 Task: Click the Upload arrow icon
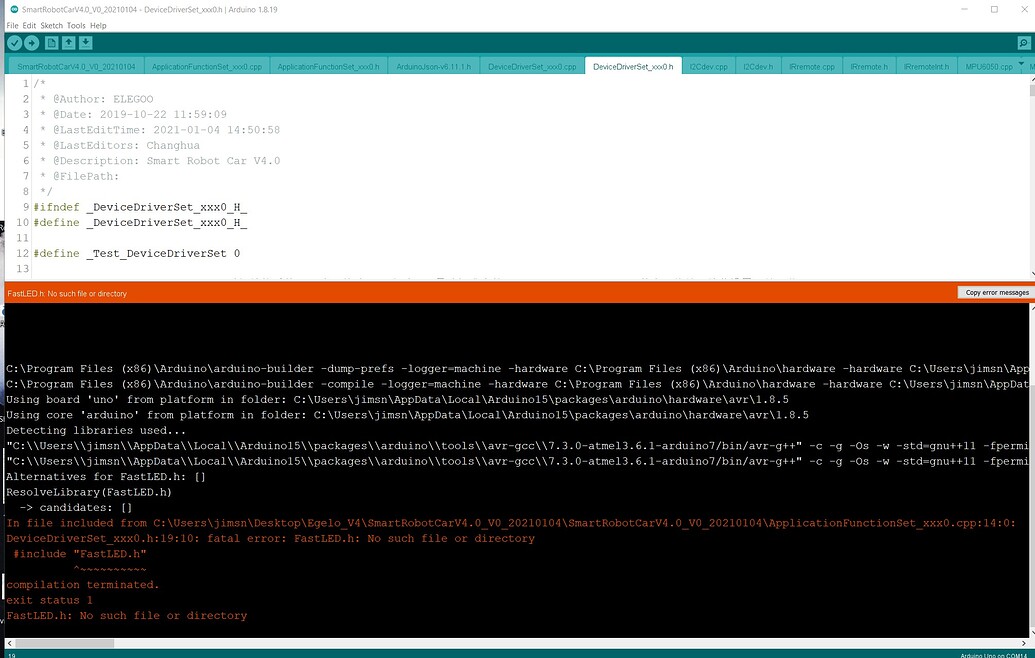32,43
